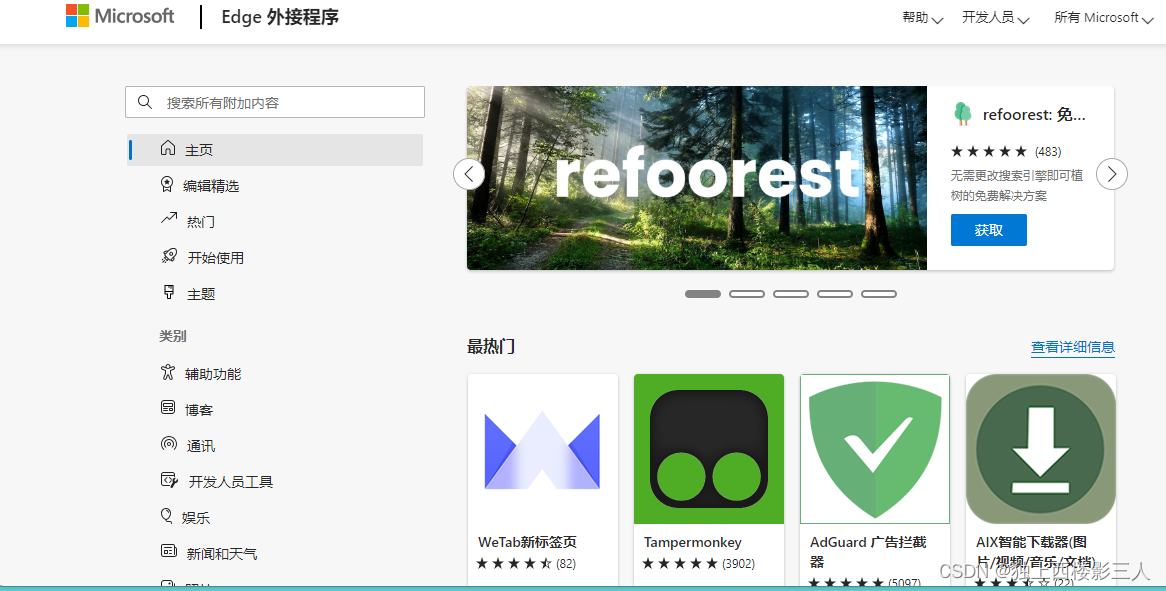Show the next carousel banner
This screenshot has width=1166, height=591.
(1112, 174)
